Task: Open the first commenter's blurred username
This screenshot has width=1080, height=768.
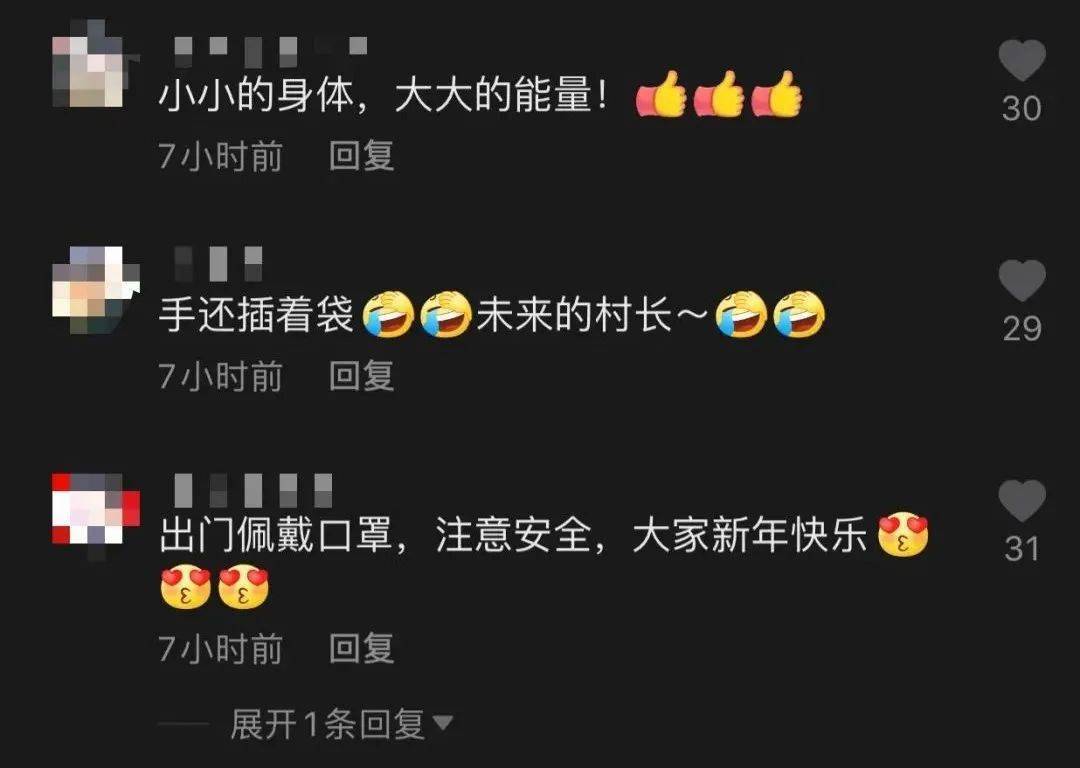Action: tap(270, 49)
